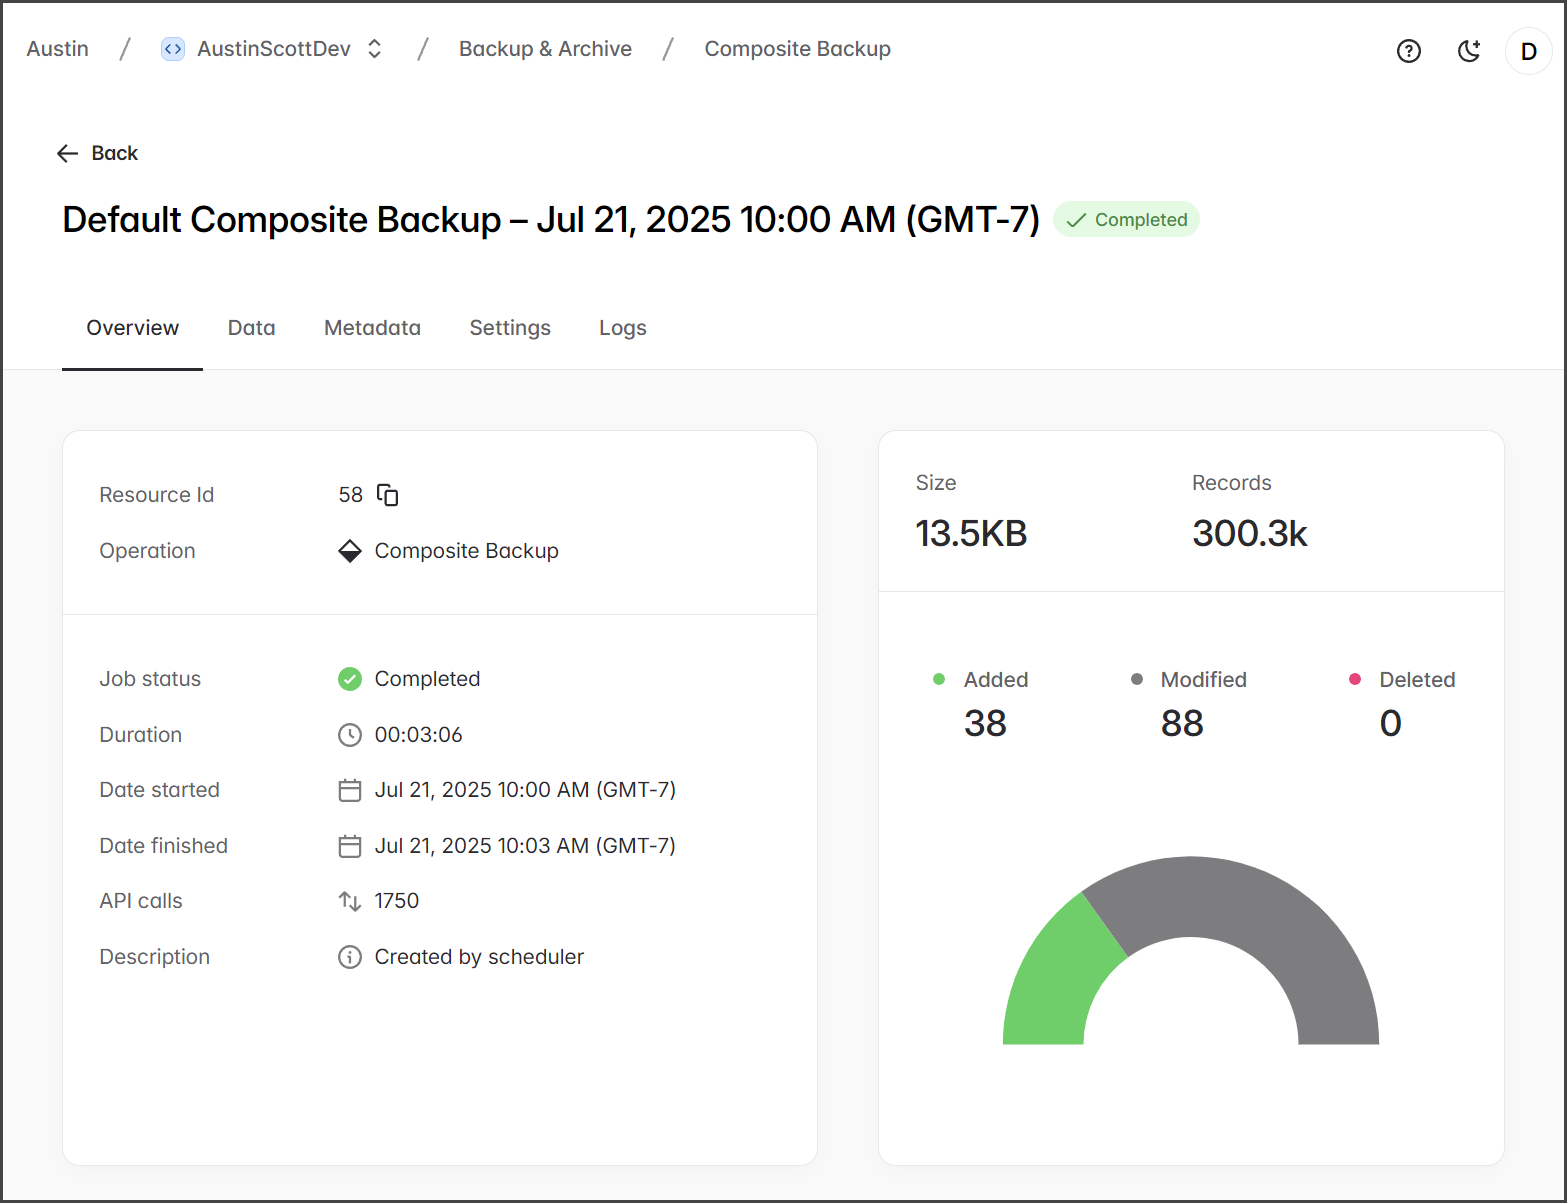The height and width of the screenshot is (1203, 1567).
Task: Open the Metadata tab
Action: click(372, 328)
